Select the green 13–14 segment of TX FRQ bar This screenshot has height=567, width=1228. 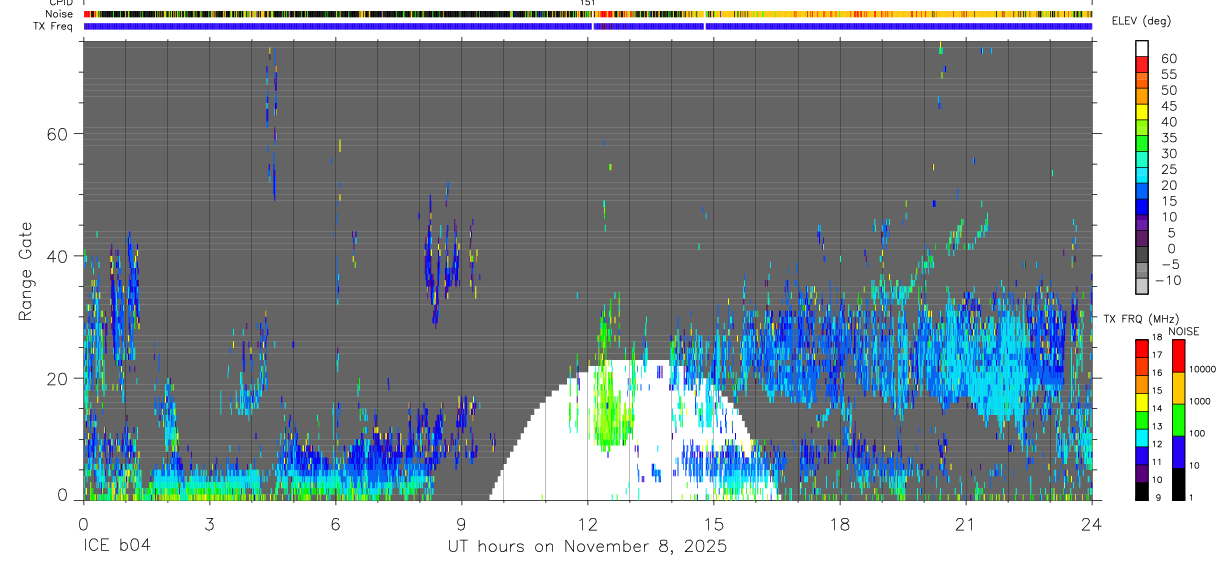(x=1142, y=419)
